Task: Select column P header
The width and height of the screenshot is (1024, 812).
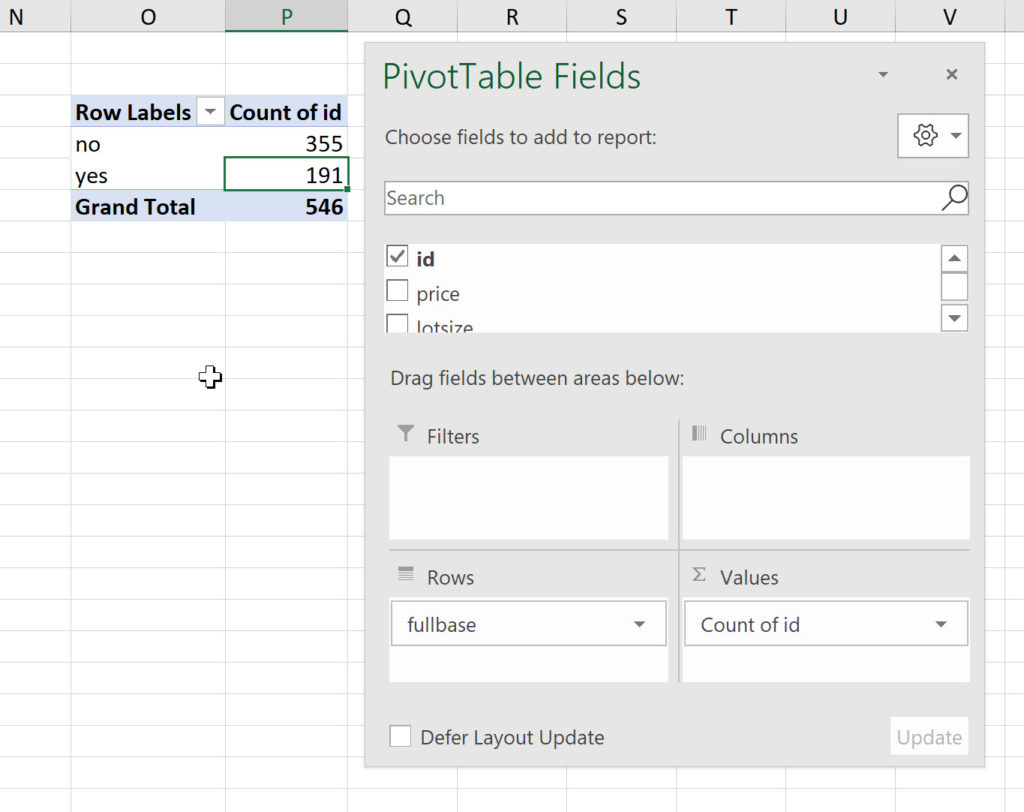Action: tap(286, 16)
